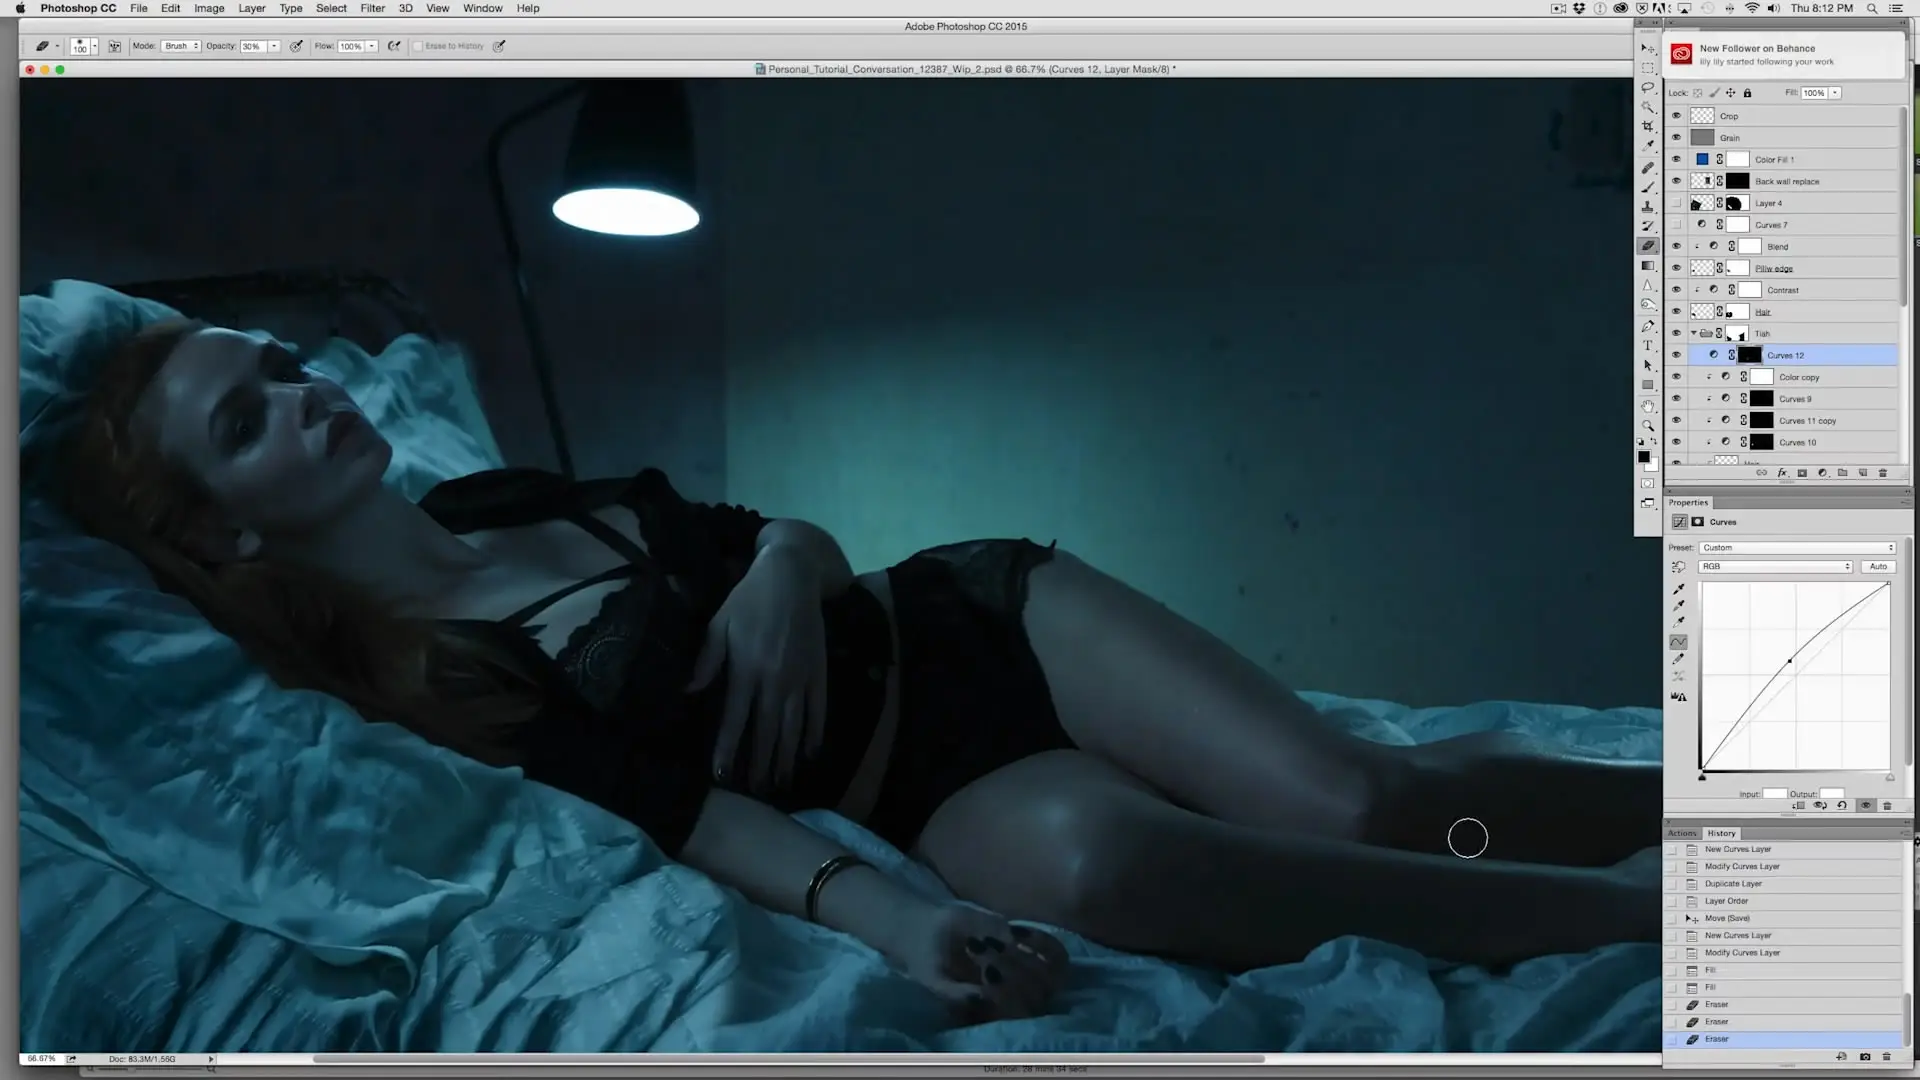Open the New Follower on Behance notification
1920x1080 pixels.
pos(1785,54)
